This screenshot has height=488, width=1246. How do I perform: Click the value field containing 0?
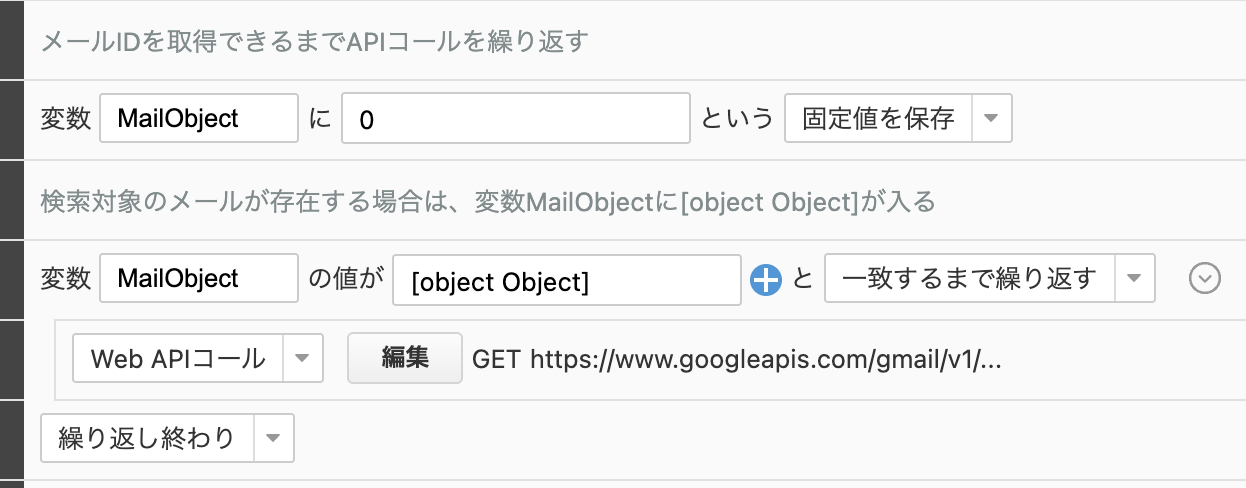pyautogui.click(x=516, y=119)
